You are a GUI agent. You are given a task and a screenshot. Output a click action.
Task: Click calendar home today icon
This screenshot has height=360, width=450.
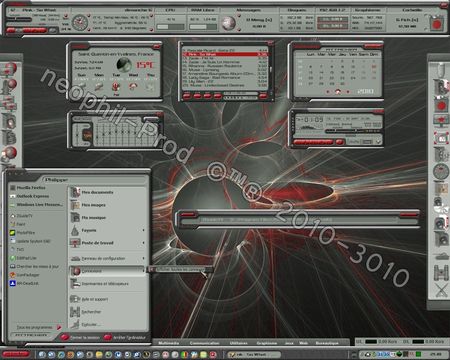click(338, 91)
